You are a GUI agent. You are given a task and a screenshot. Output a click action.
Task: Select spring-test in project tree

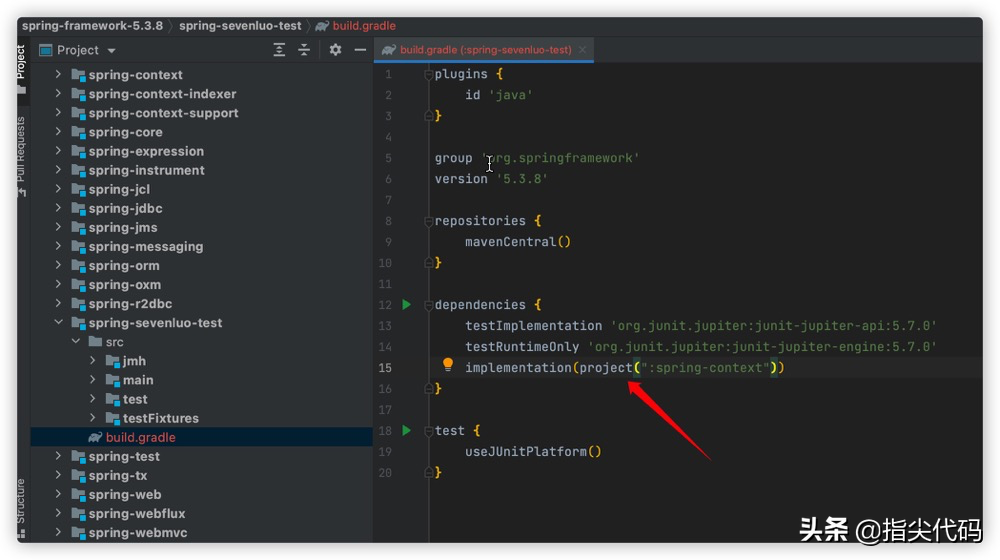coord(124,456)
